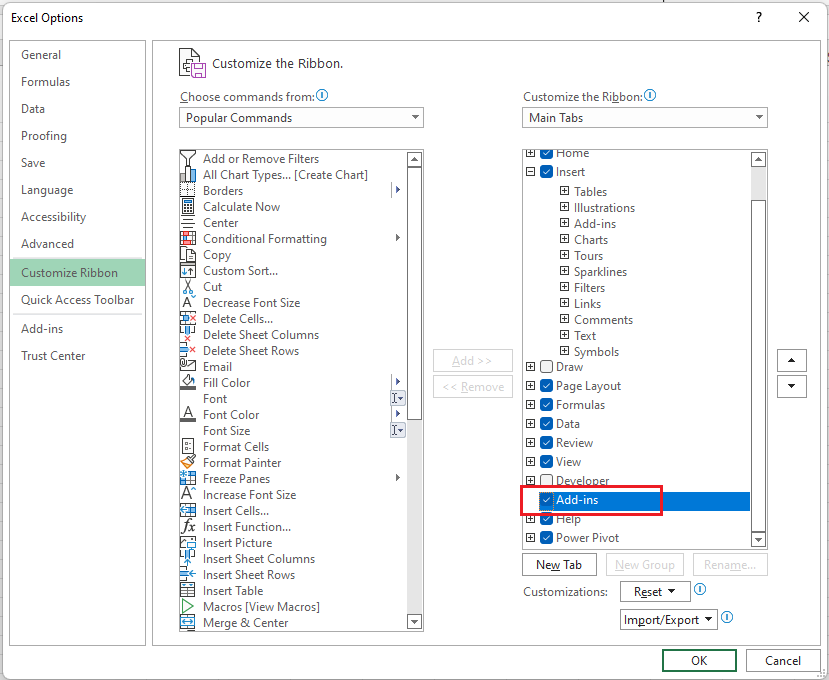
Task: Click the Cancel button
Action: pos(782,660)
